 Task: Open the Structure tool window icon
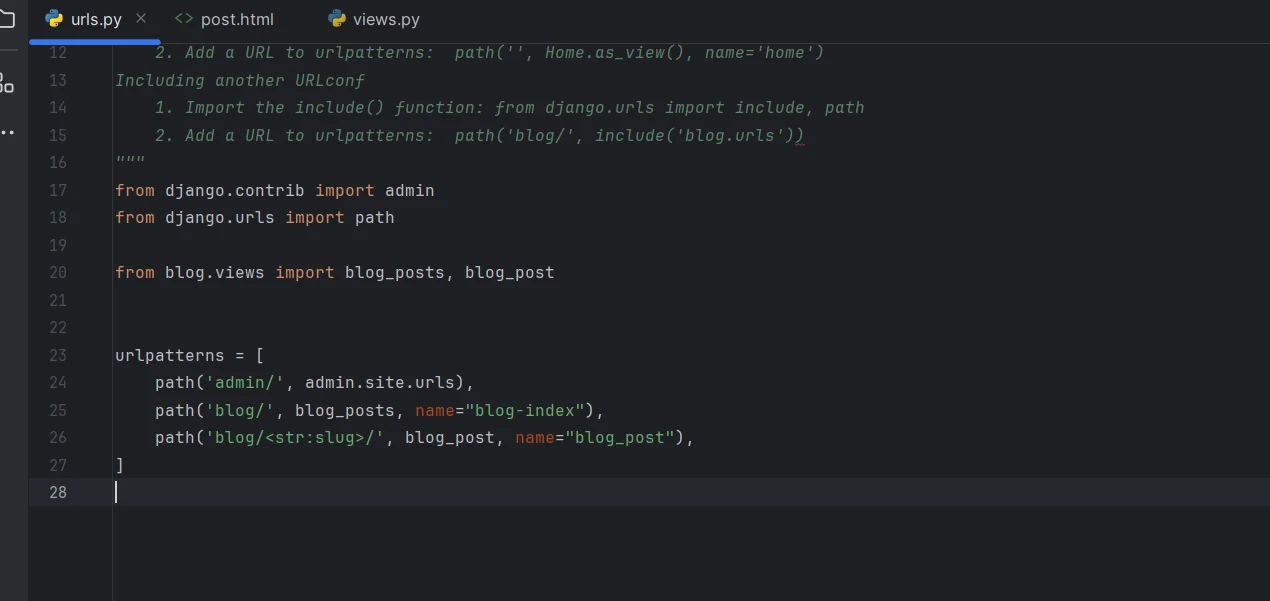click(x=6, y=83)
